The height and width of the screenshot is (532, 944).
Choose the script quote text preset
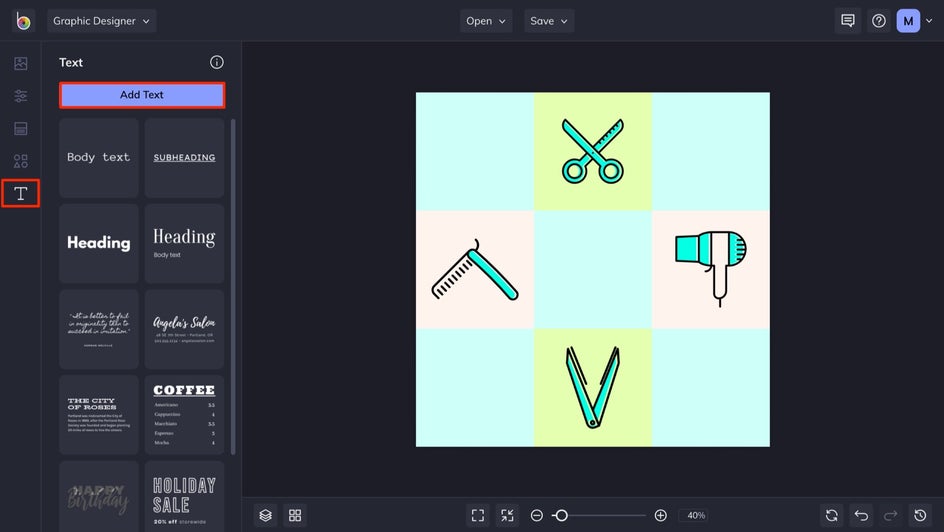[99, 329]
